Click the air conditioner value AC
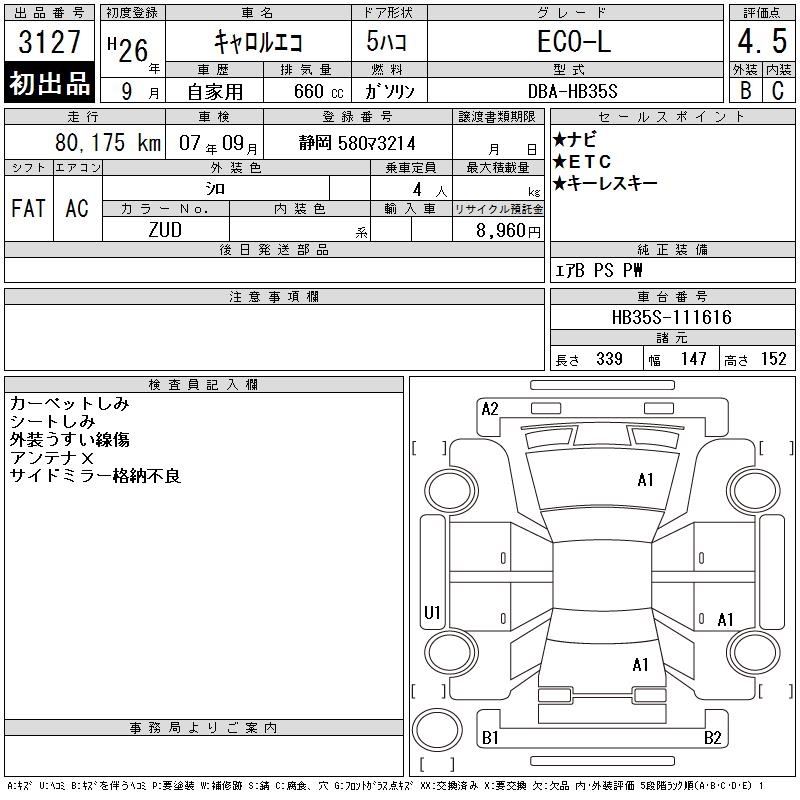The height and width of the screenshot is (800, 800). (x=77, y=208)
